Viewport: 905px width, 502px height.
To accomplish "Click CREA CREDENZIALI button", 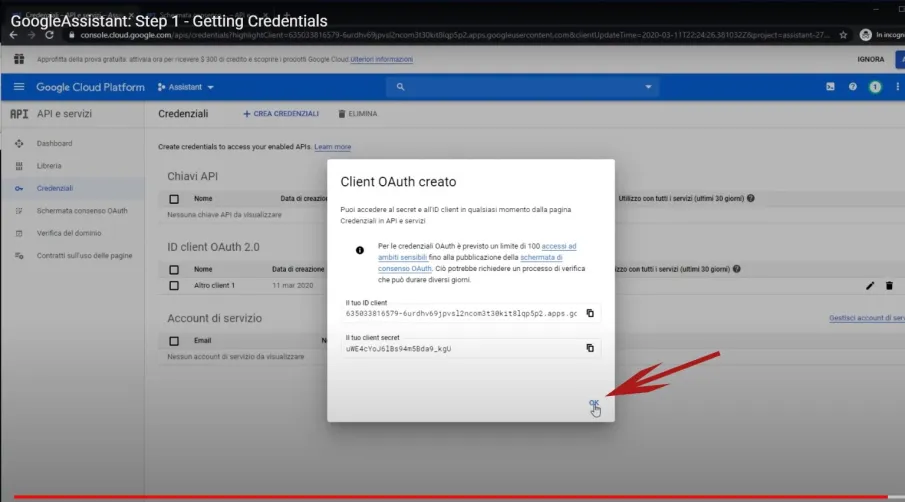I will (x=281, y=114).
